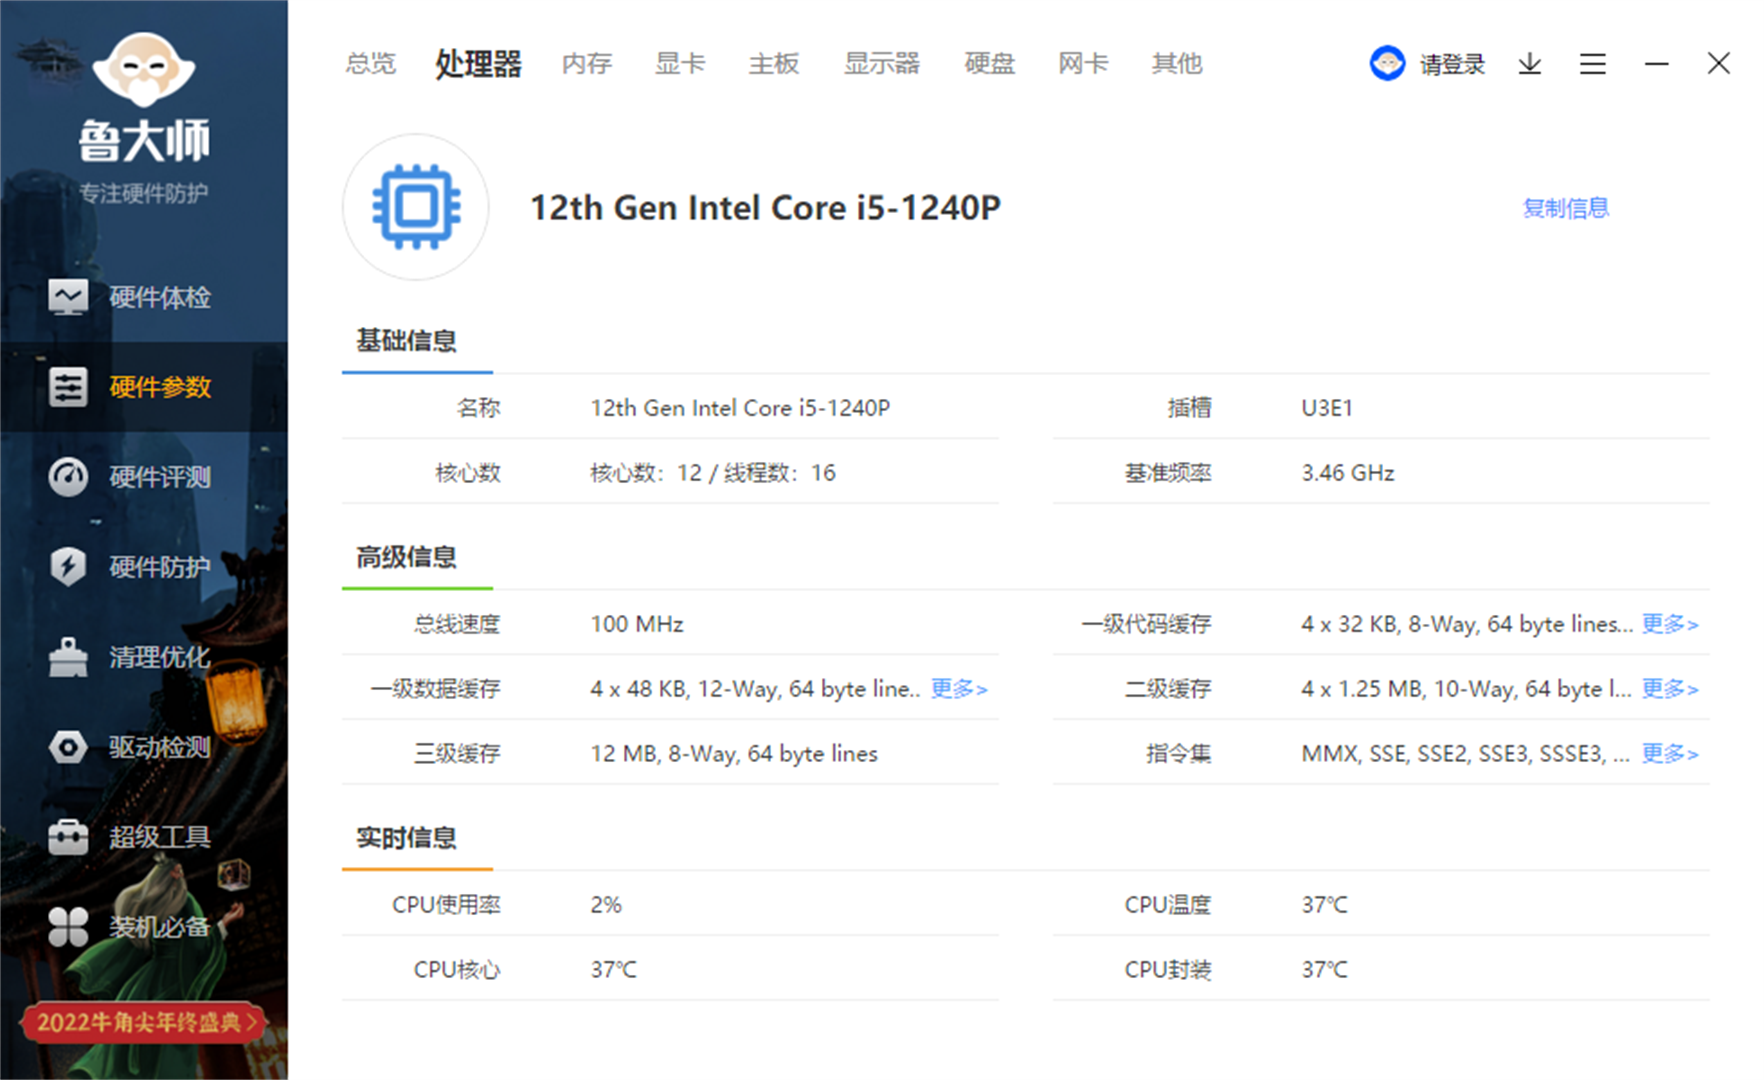This screenshot has height=1080, width=1764.
Task: Select the 装机必备 sidebar label
Action: (160, 927)
